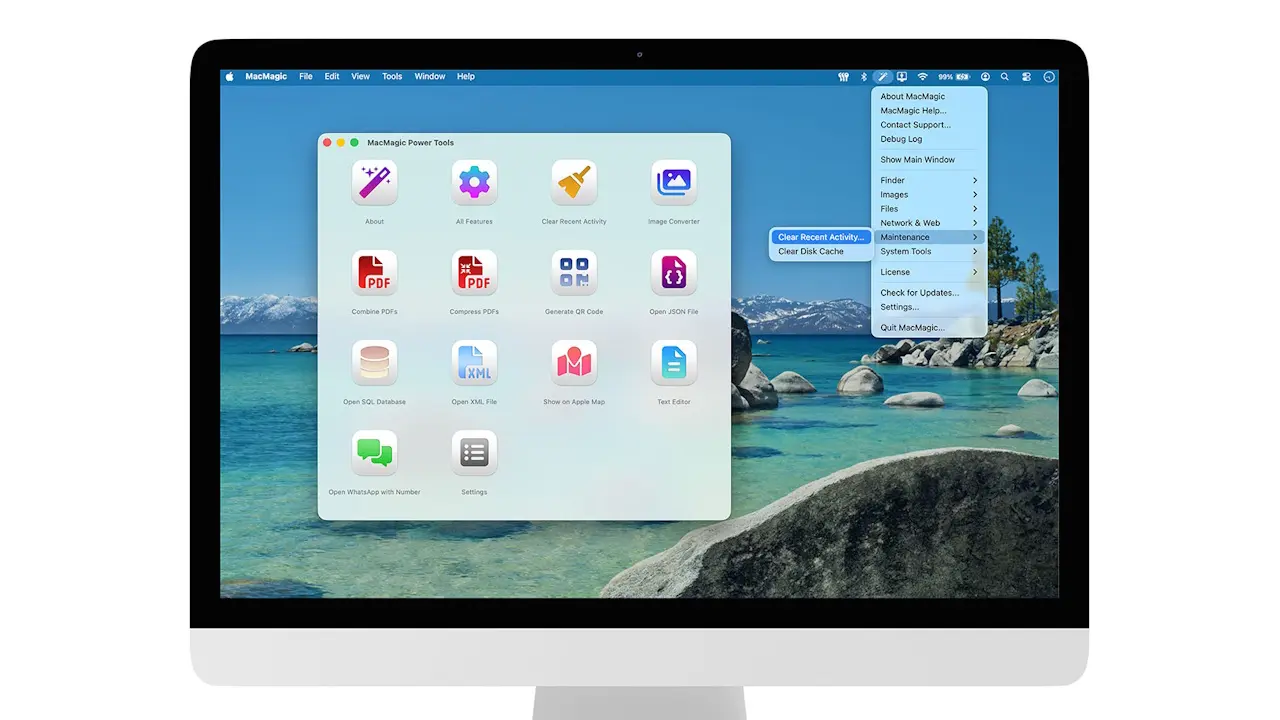Open the View menu
Viewport: 1280px width, 720px height.
tap(361, 76)
